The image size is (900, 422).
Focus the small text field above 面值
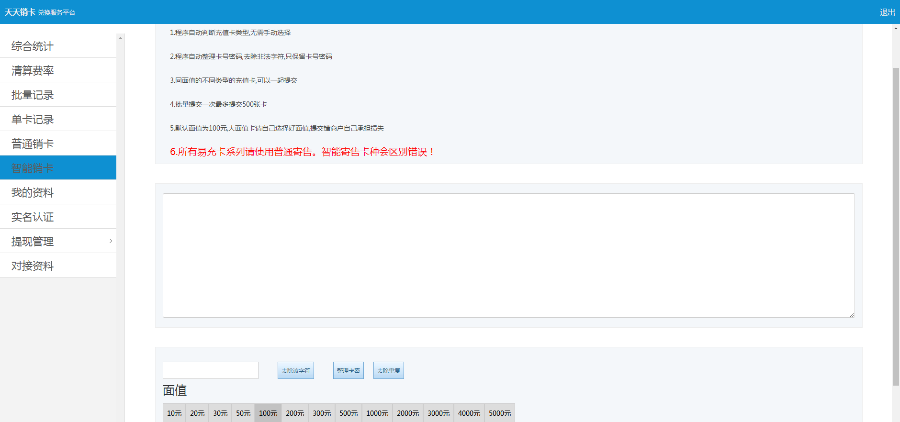[x=210, y=370]
